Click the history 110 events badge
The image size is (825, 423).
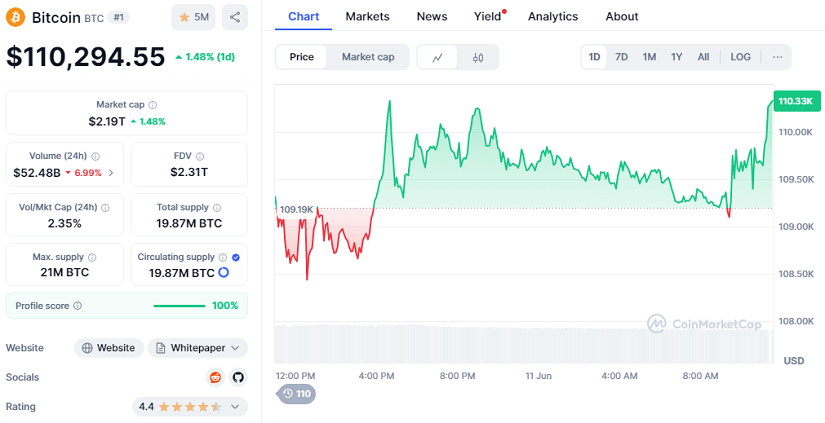[x=297, y=394]
